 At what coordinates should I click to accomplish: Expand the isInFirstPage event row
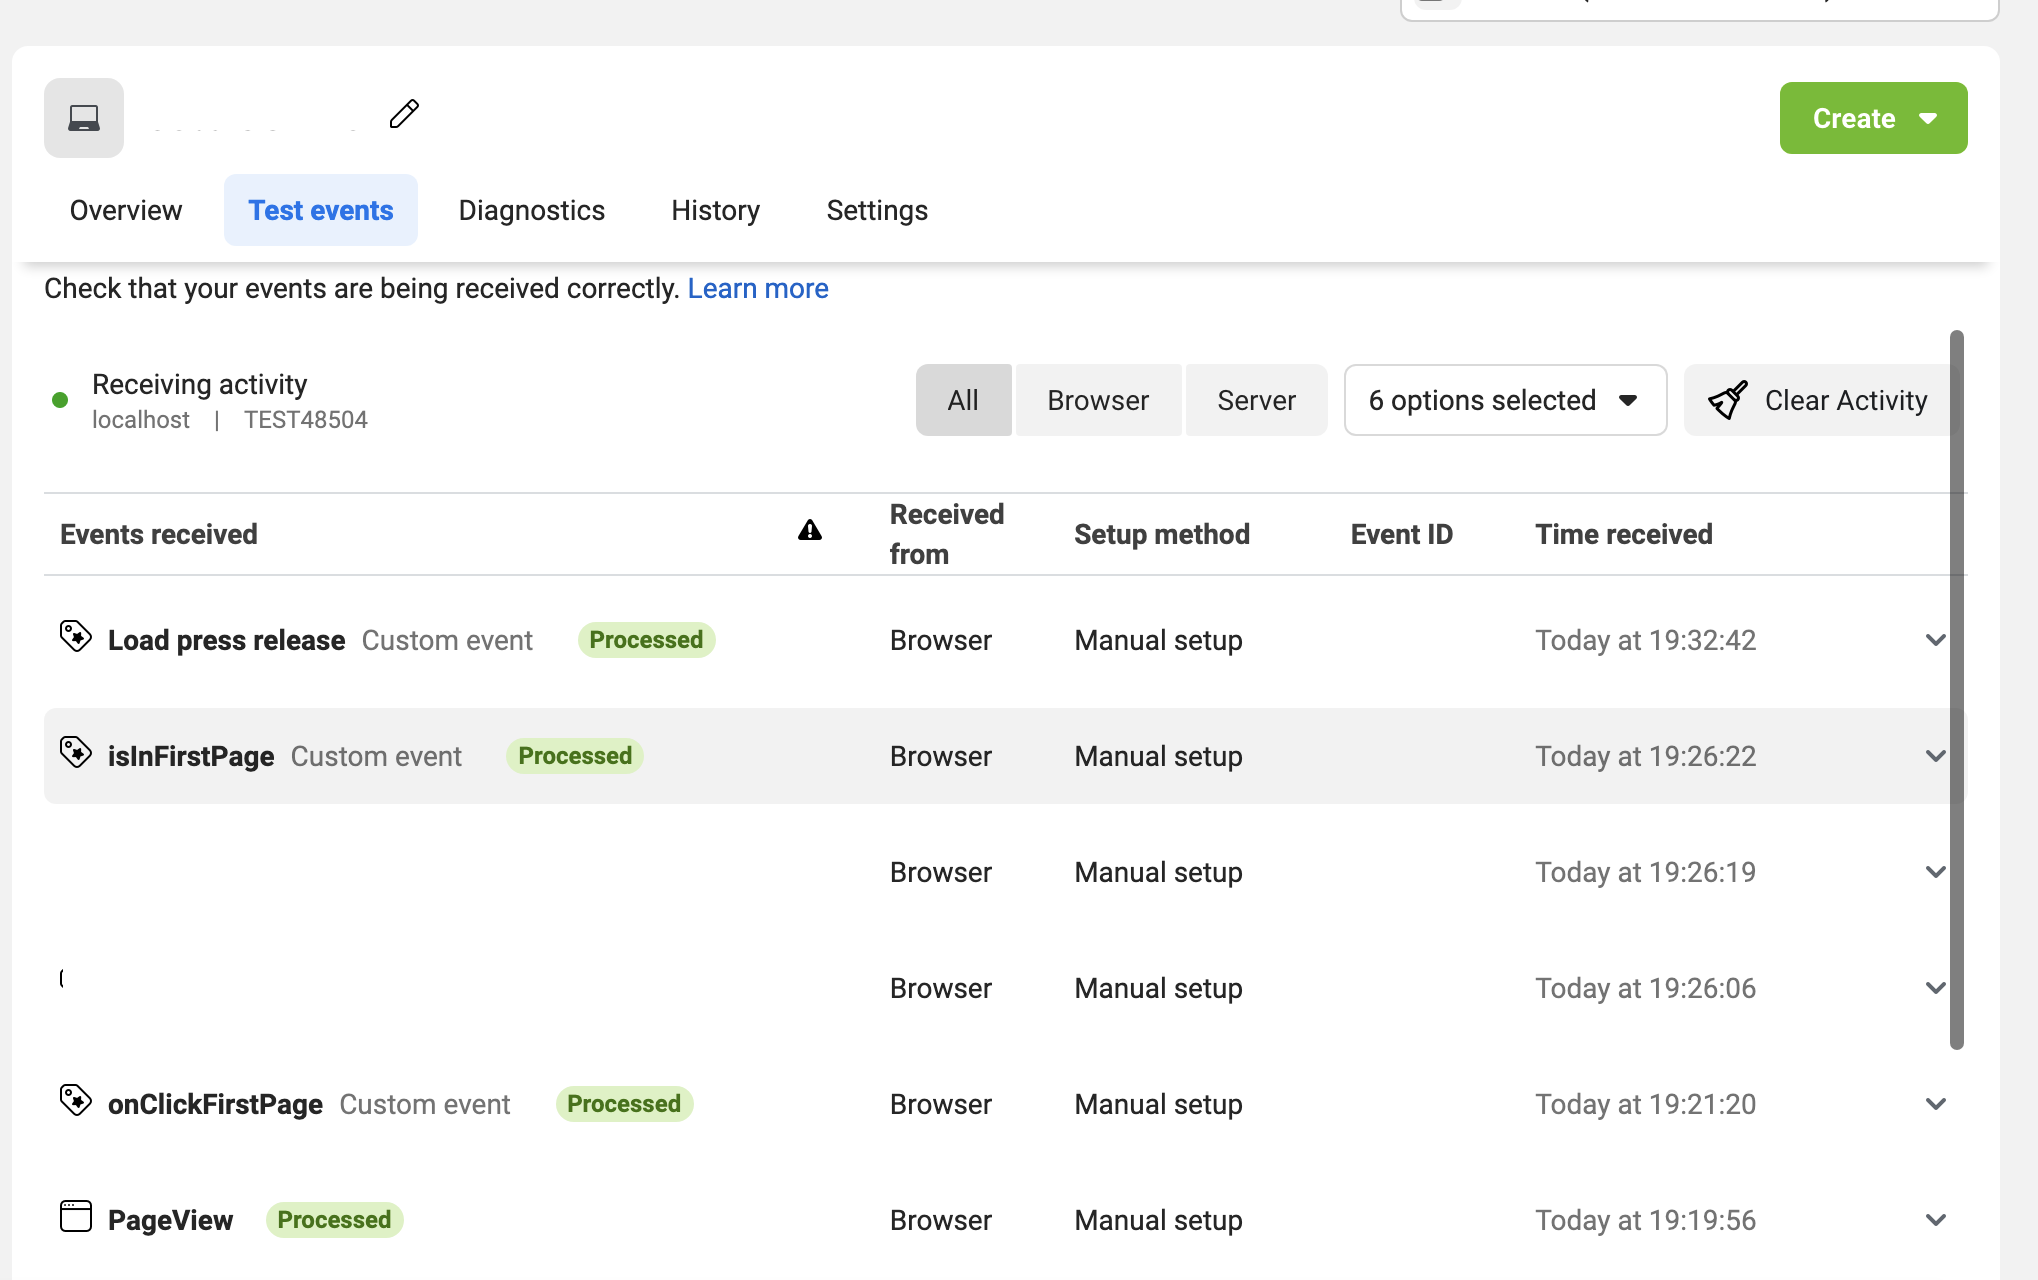(1936, 756)
